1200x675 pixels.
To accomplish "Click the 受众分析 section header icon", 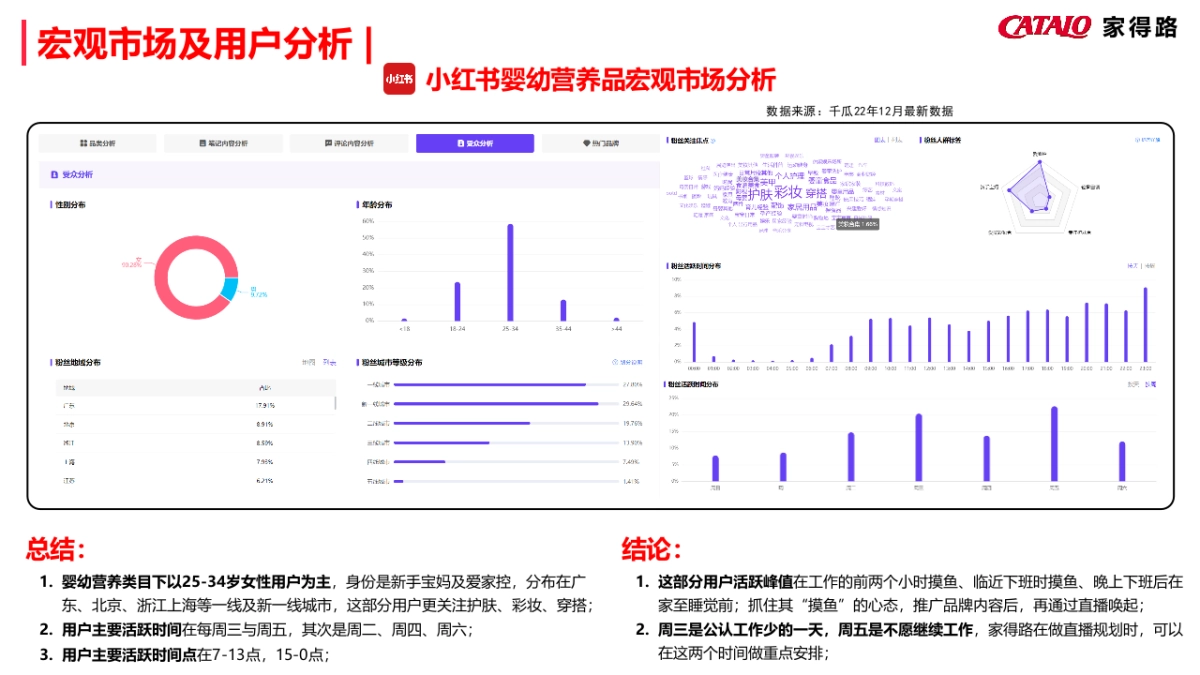I will (x=55, y=175).
